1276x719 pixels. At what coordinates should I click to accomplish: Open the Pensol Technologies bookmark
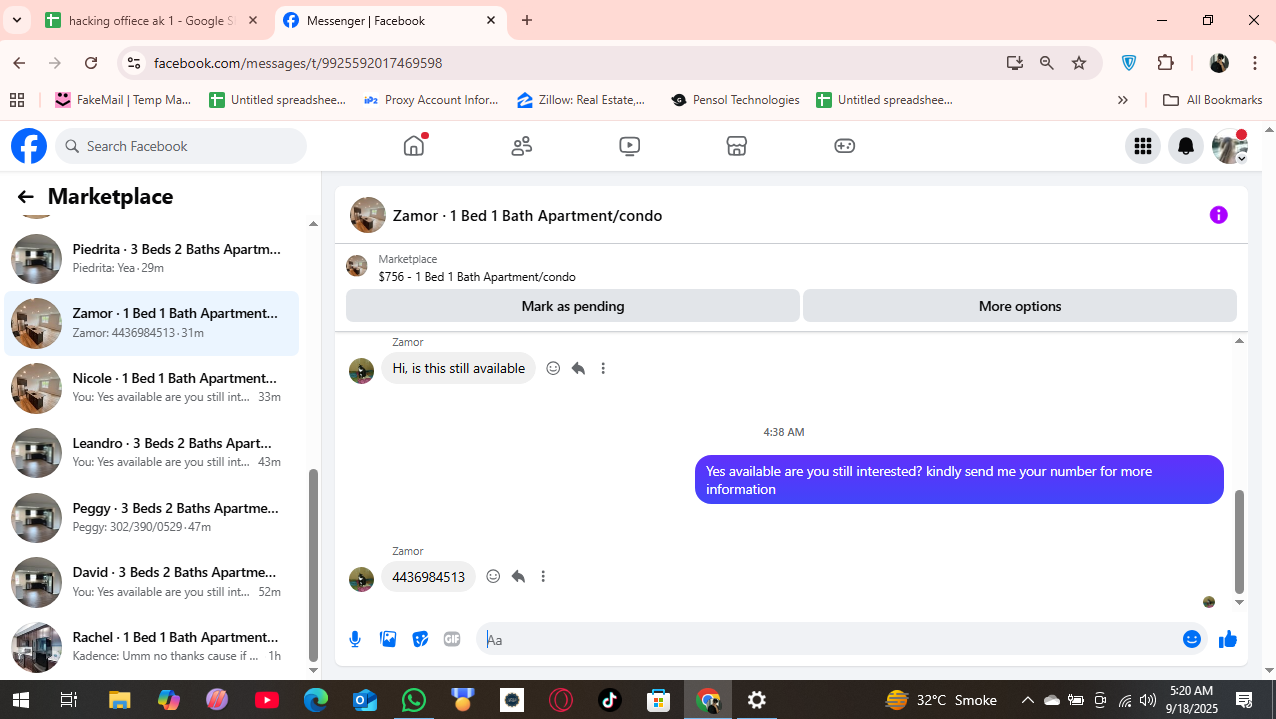[735, 100]
